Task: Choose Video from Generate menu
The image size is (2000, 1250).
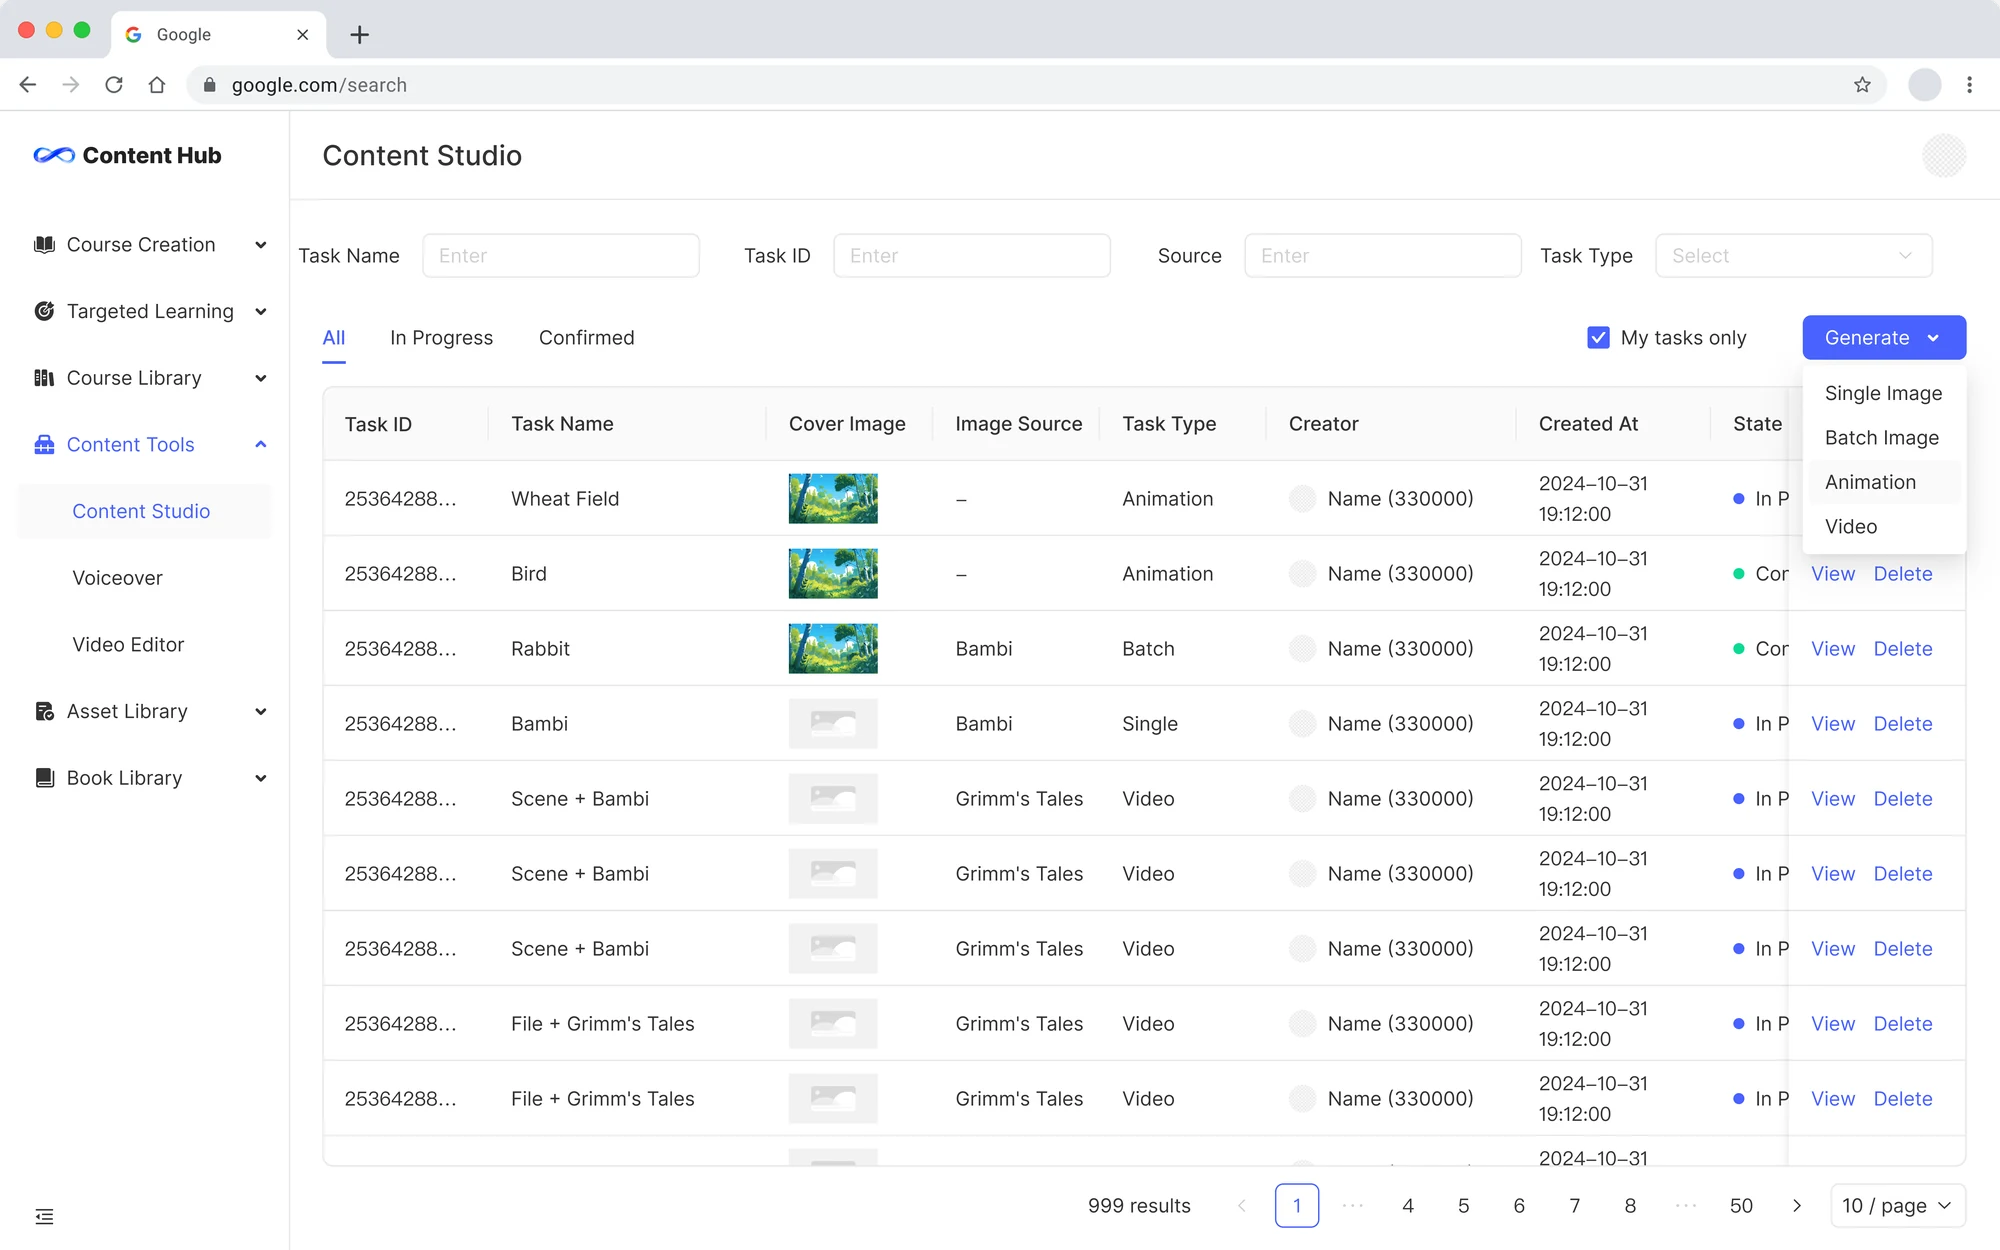Action: (x=1884, y=527)
